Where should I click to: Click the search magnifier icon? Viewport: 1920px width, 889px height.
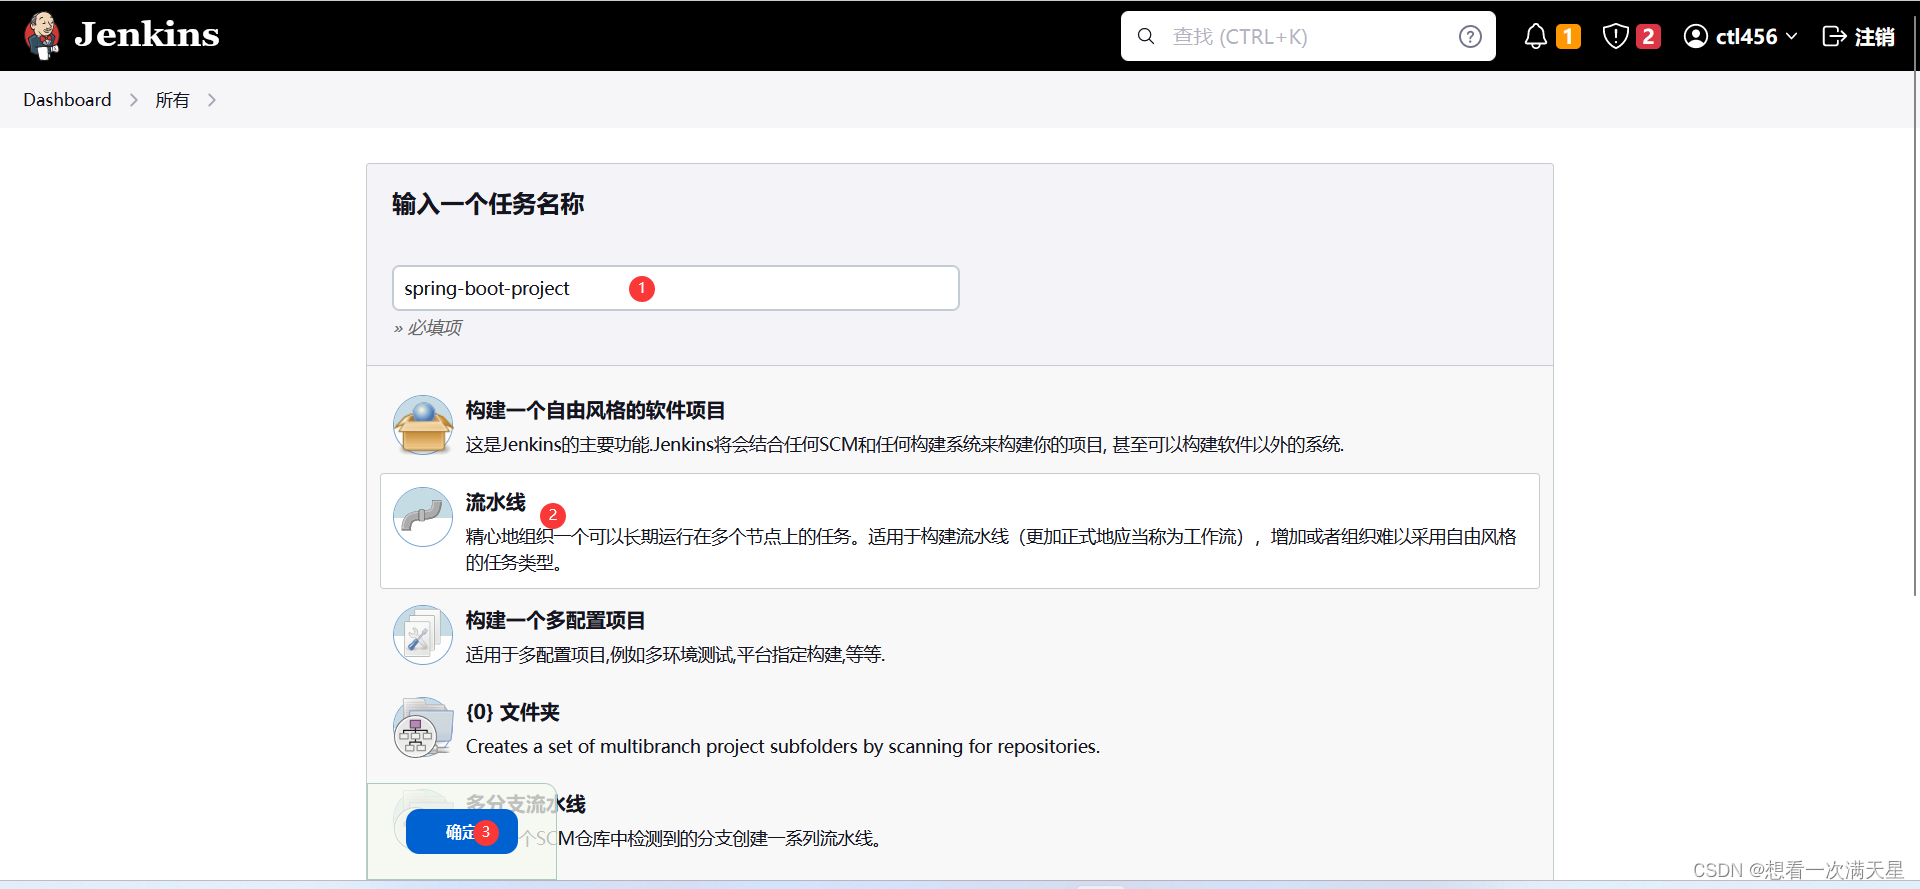(1146, 36)
